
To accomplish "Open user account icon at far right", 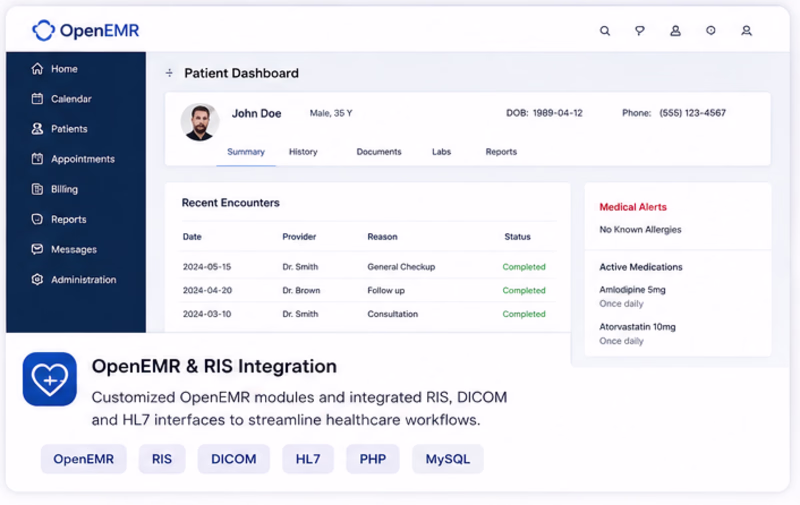I will click(x=746, y=31).
